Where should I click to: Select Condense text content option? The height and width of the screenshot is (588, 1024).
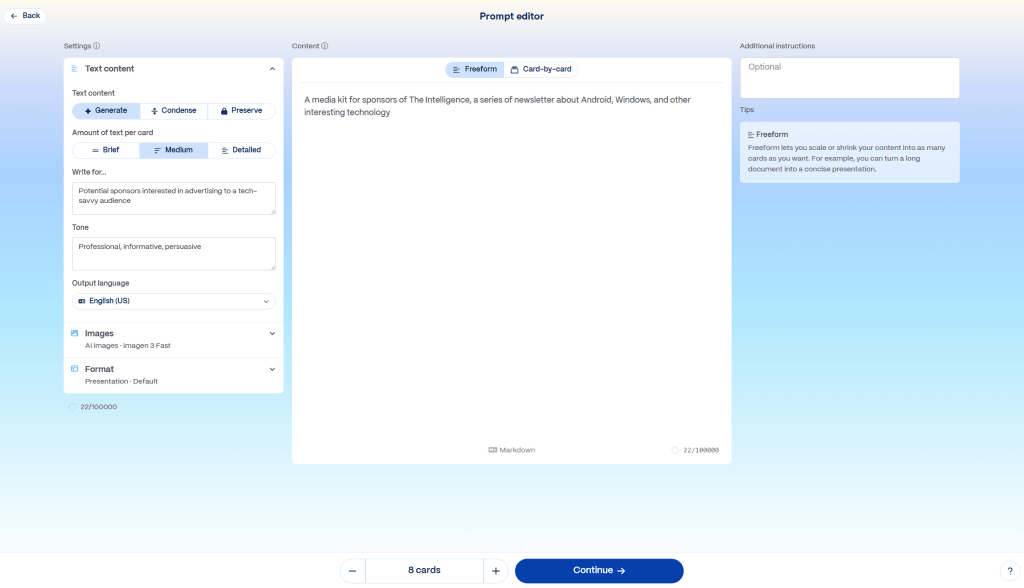click(x=174, y=111)
